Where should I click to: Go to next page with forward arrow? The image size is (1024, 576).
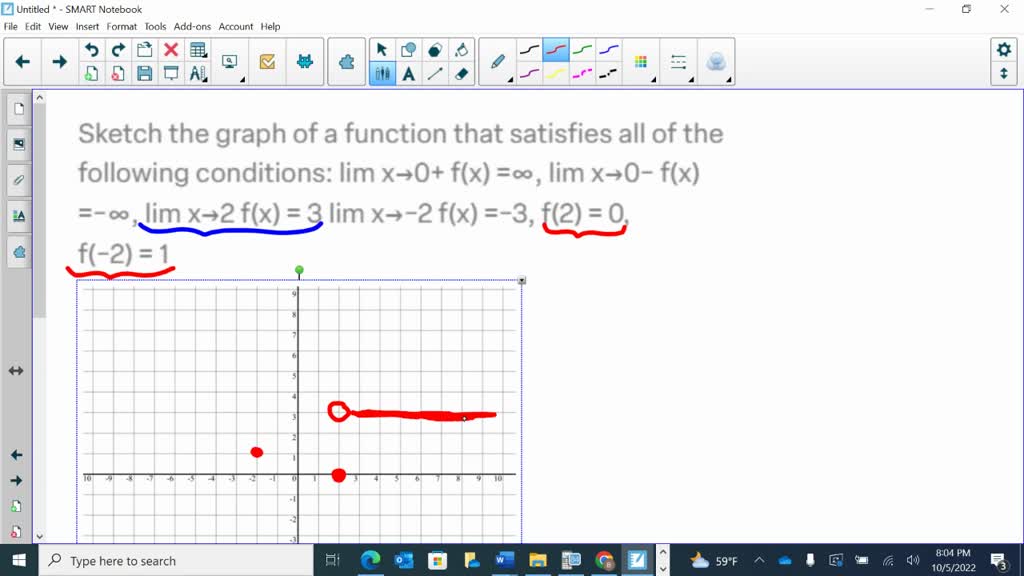tap(59, 60)
